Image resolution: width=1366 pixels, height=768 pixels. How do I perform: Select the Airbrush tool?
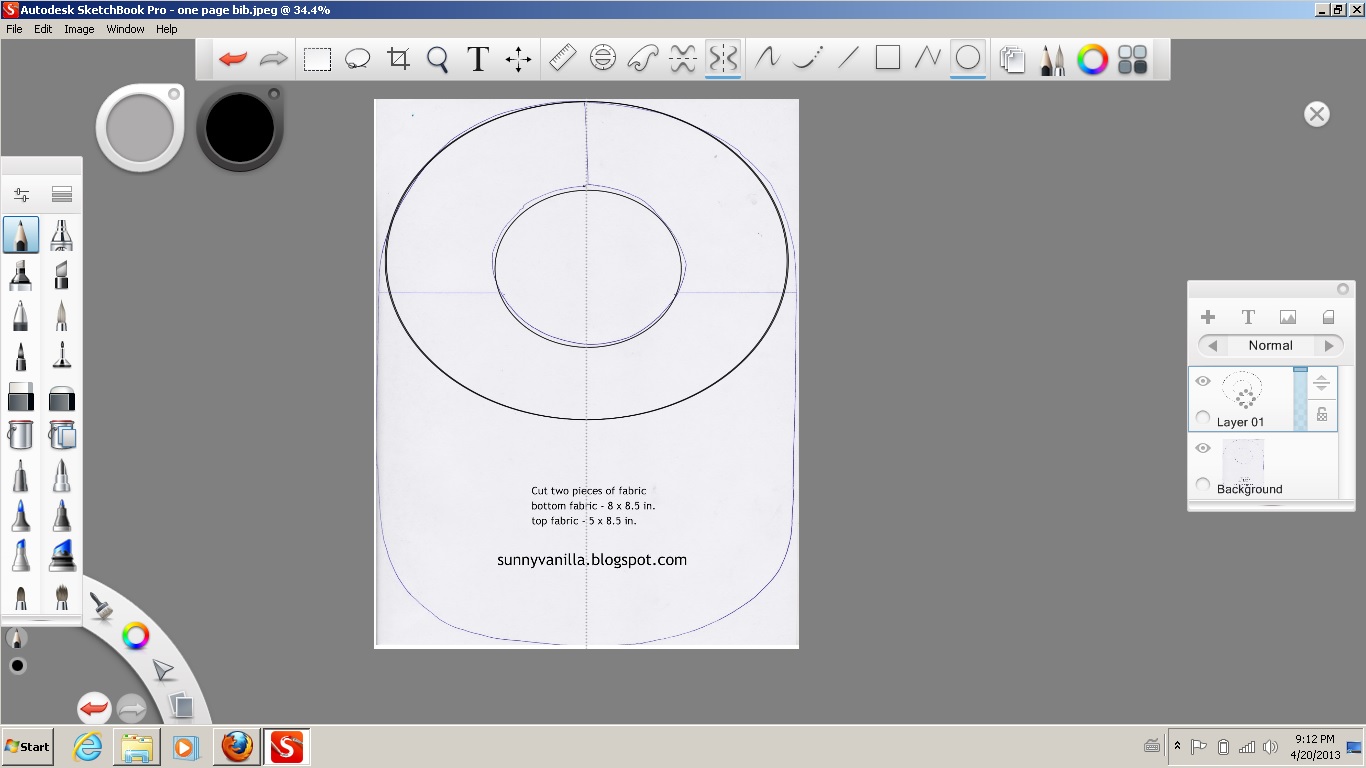pos(62,235)
